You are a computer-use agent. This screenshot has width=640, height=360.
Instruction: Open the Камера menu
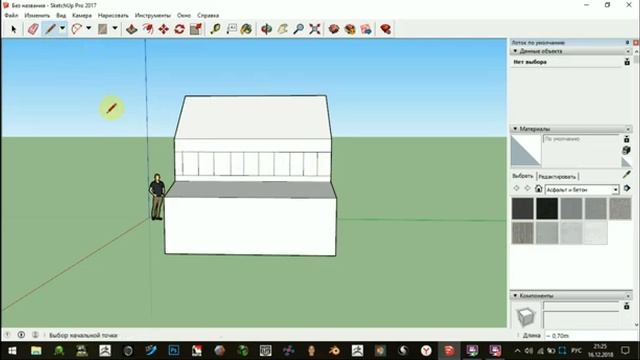click(x=82, y=16)
